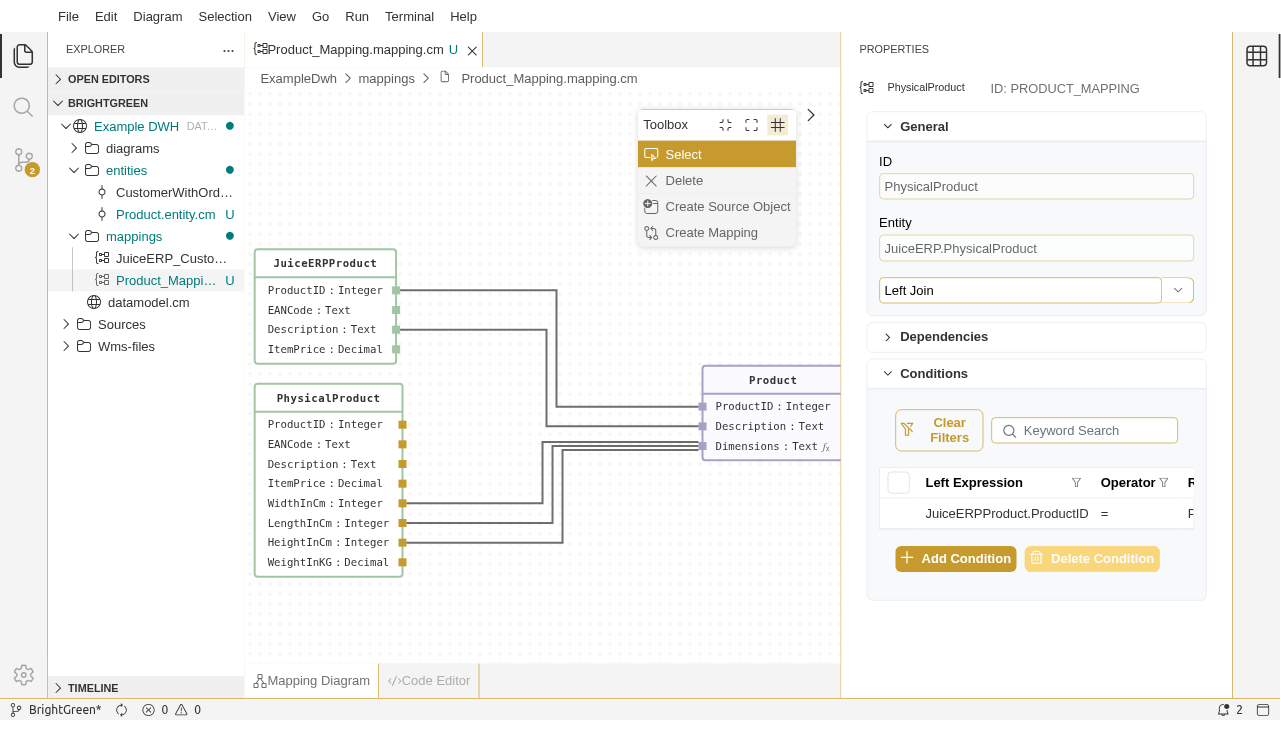Viewport: 1281px width, 750px height.
Task: Open notifications bell in status bar
Action: point(1223,710)
